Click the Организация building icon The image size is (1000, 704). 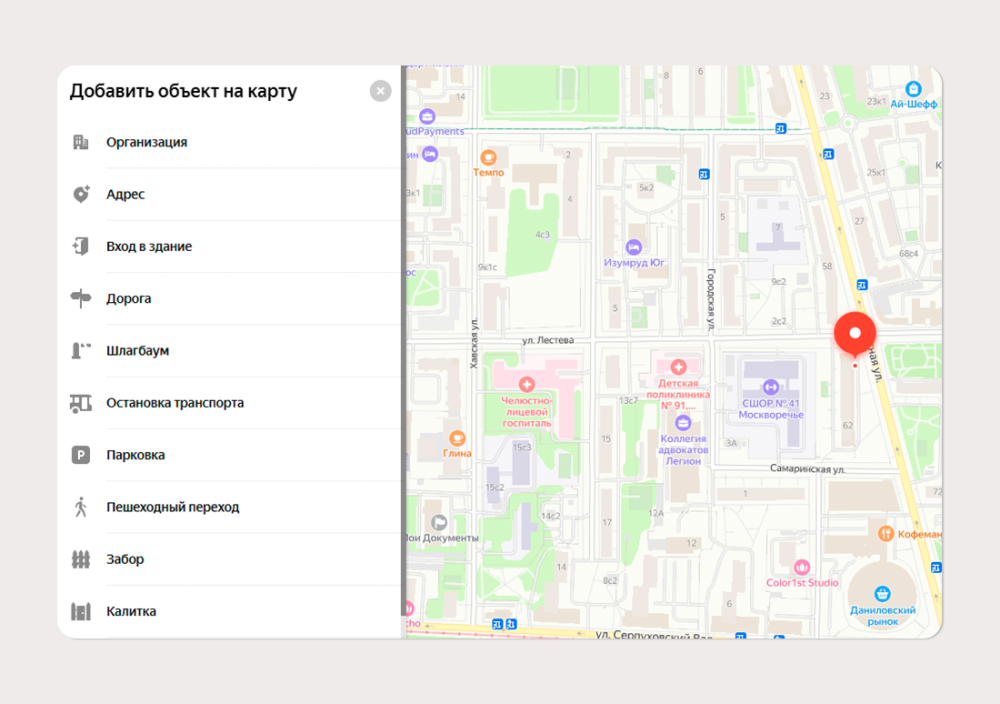[x=81, y=142]
